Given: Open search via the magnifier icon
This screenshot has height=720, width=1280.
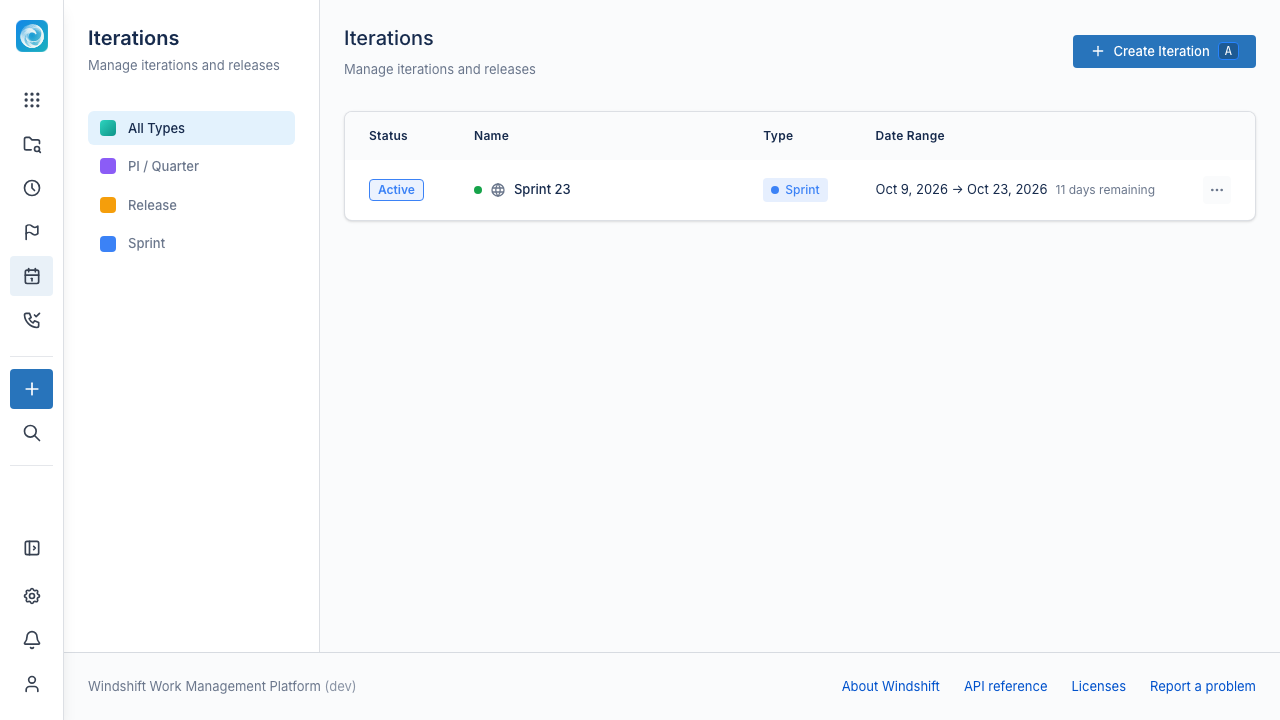Looking at the screenshot, I should [x=32, y=433].
